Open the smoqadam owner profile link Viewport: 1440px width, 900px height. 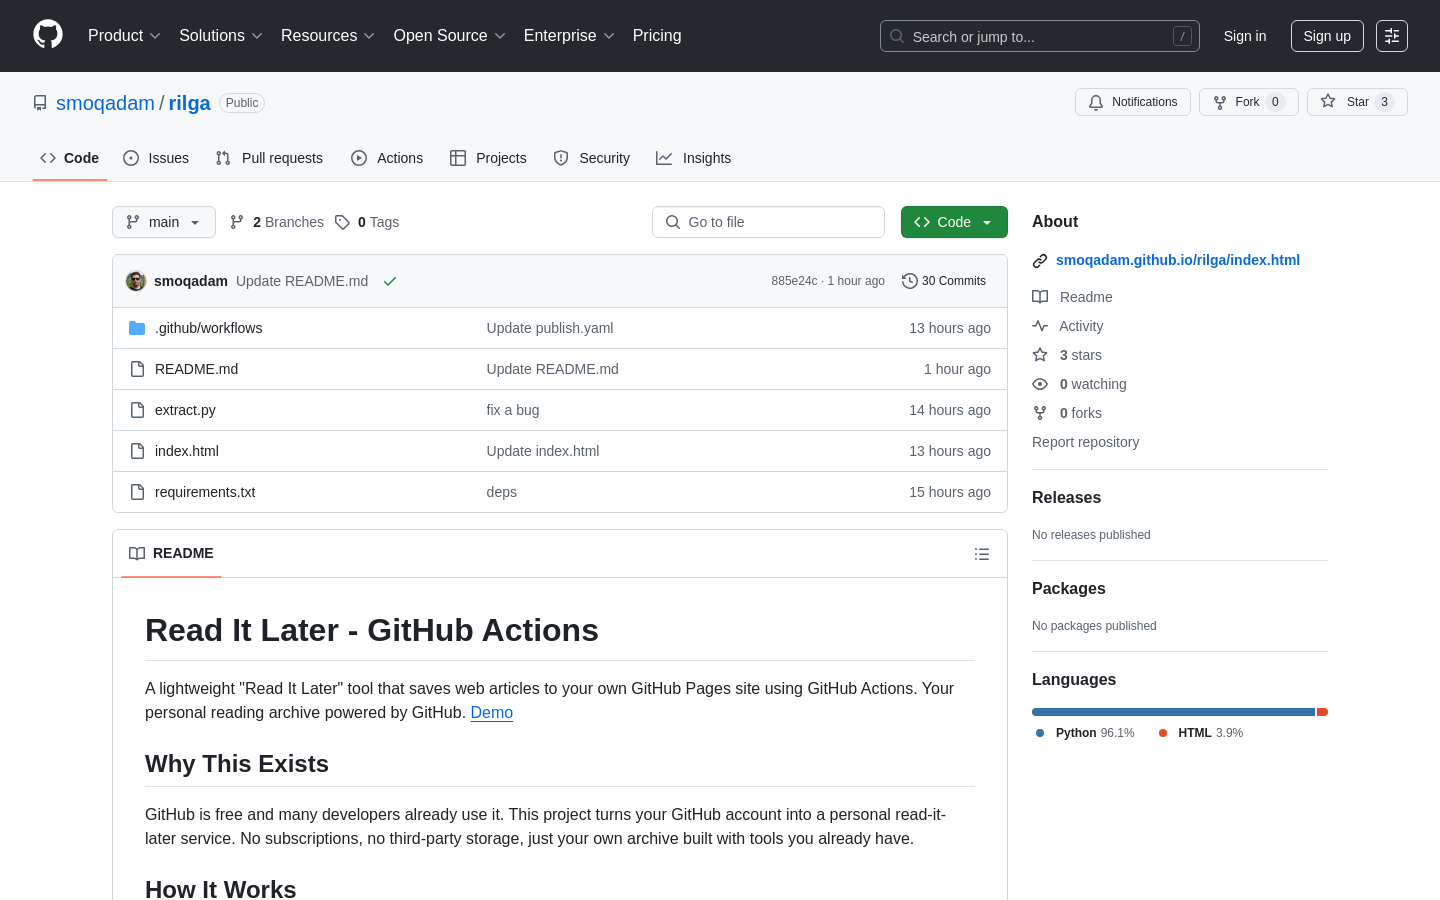click(105, 103)
